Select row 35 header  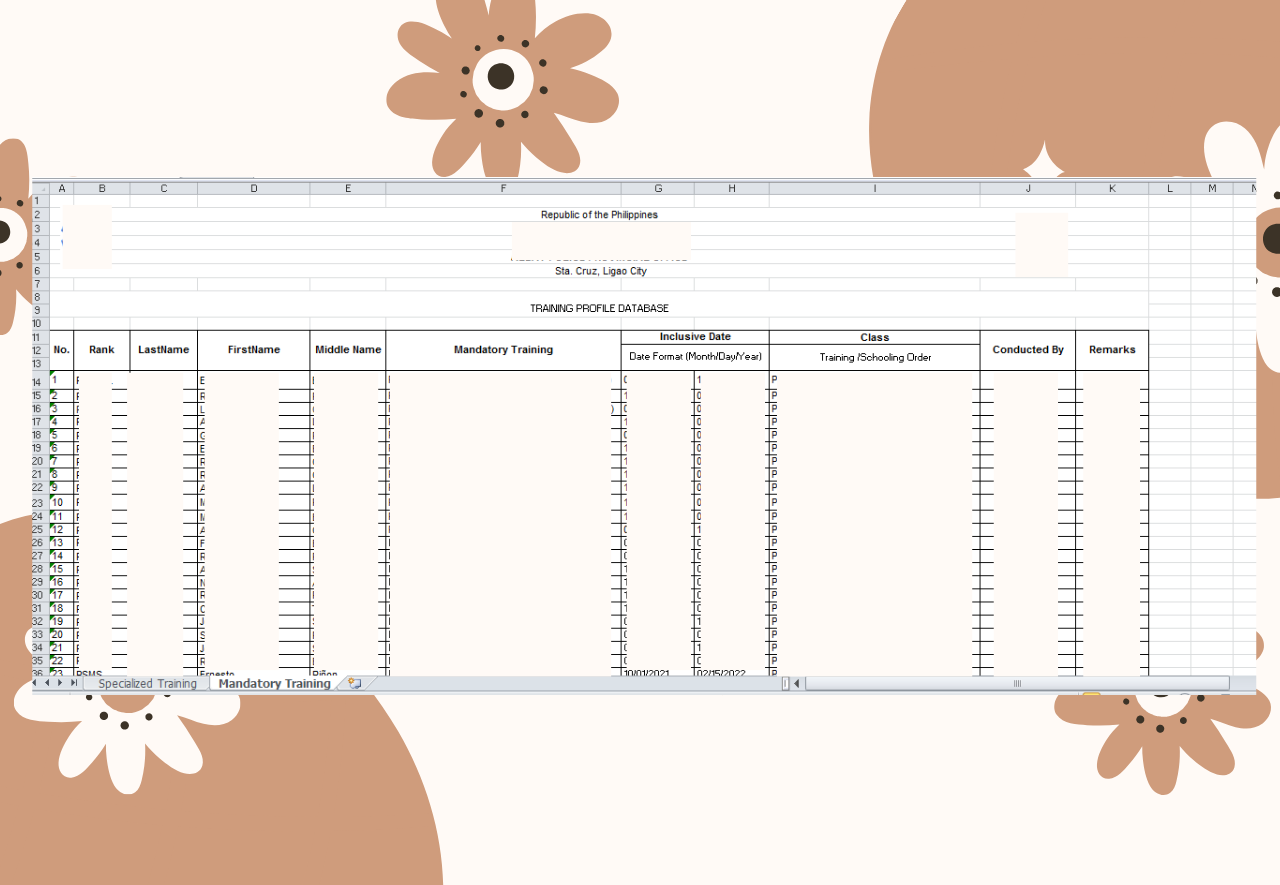coord(41,660)
